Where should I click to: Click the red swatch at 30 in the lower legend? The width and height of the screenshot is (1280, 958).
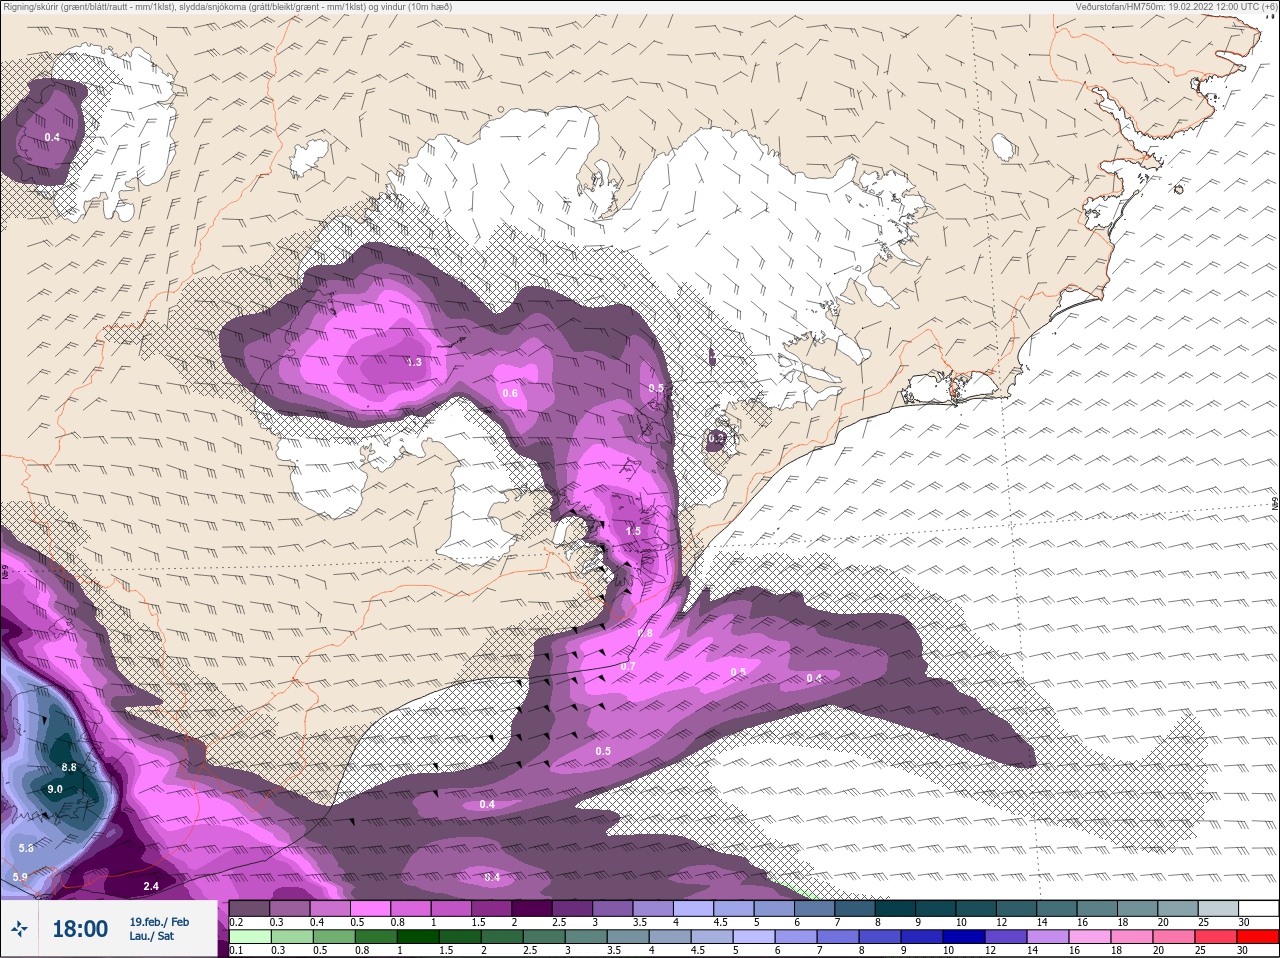point(1258,937)
